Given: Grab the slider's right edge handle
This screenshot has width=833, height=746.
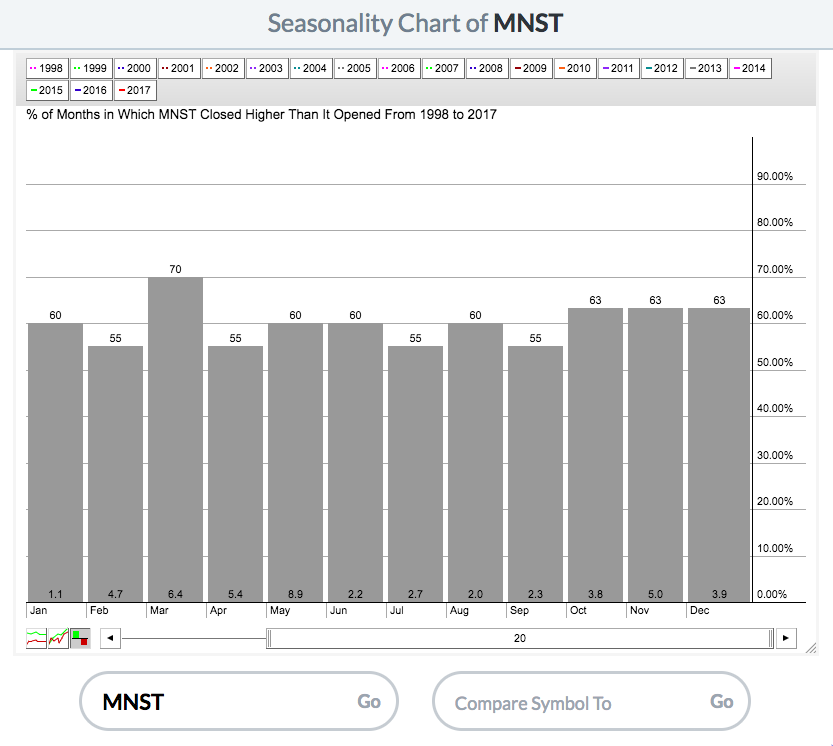Looking at the screenshot, I should pyautogui.click(x=771, y=638).
